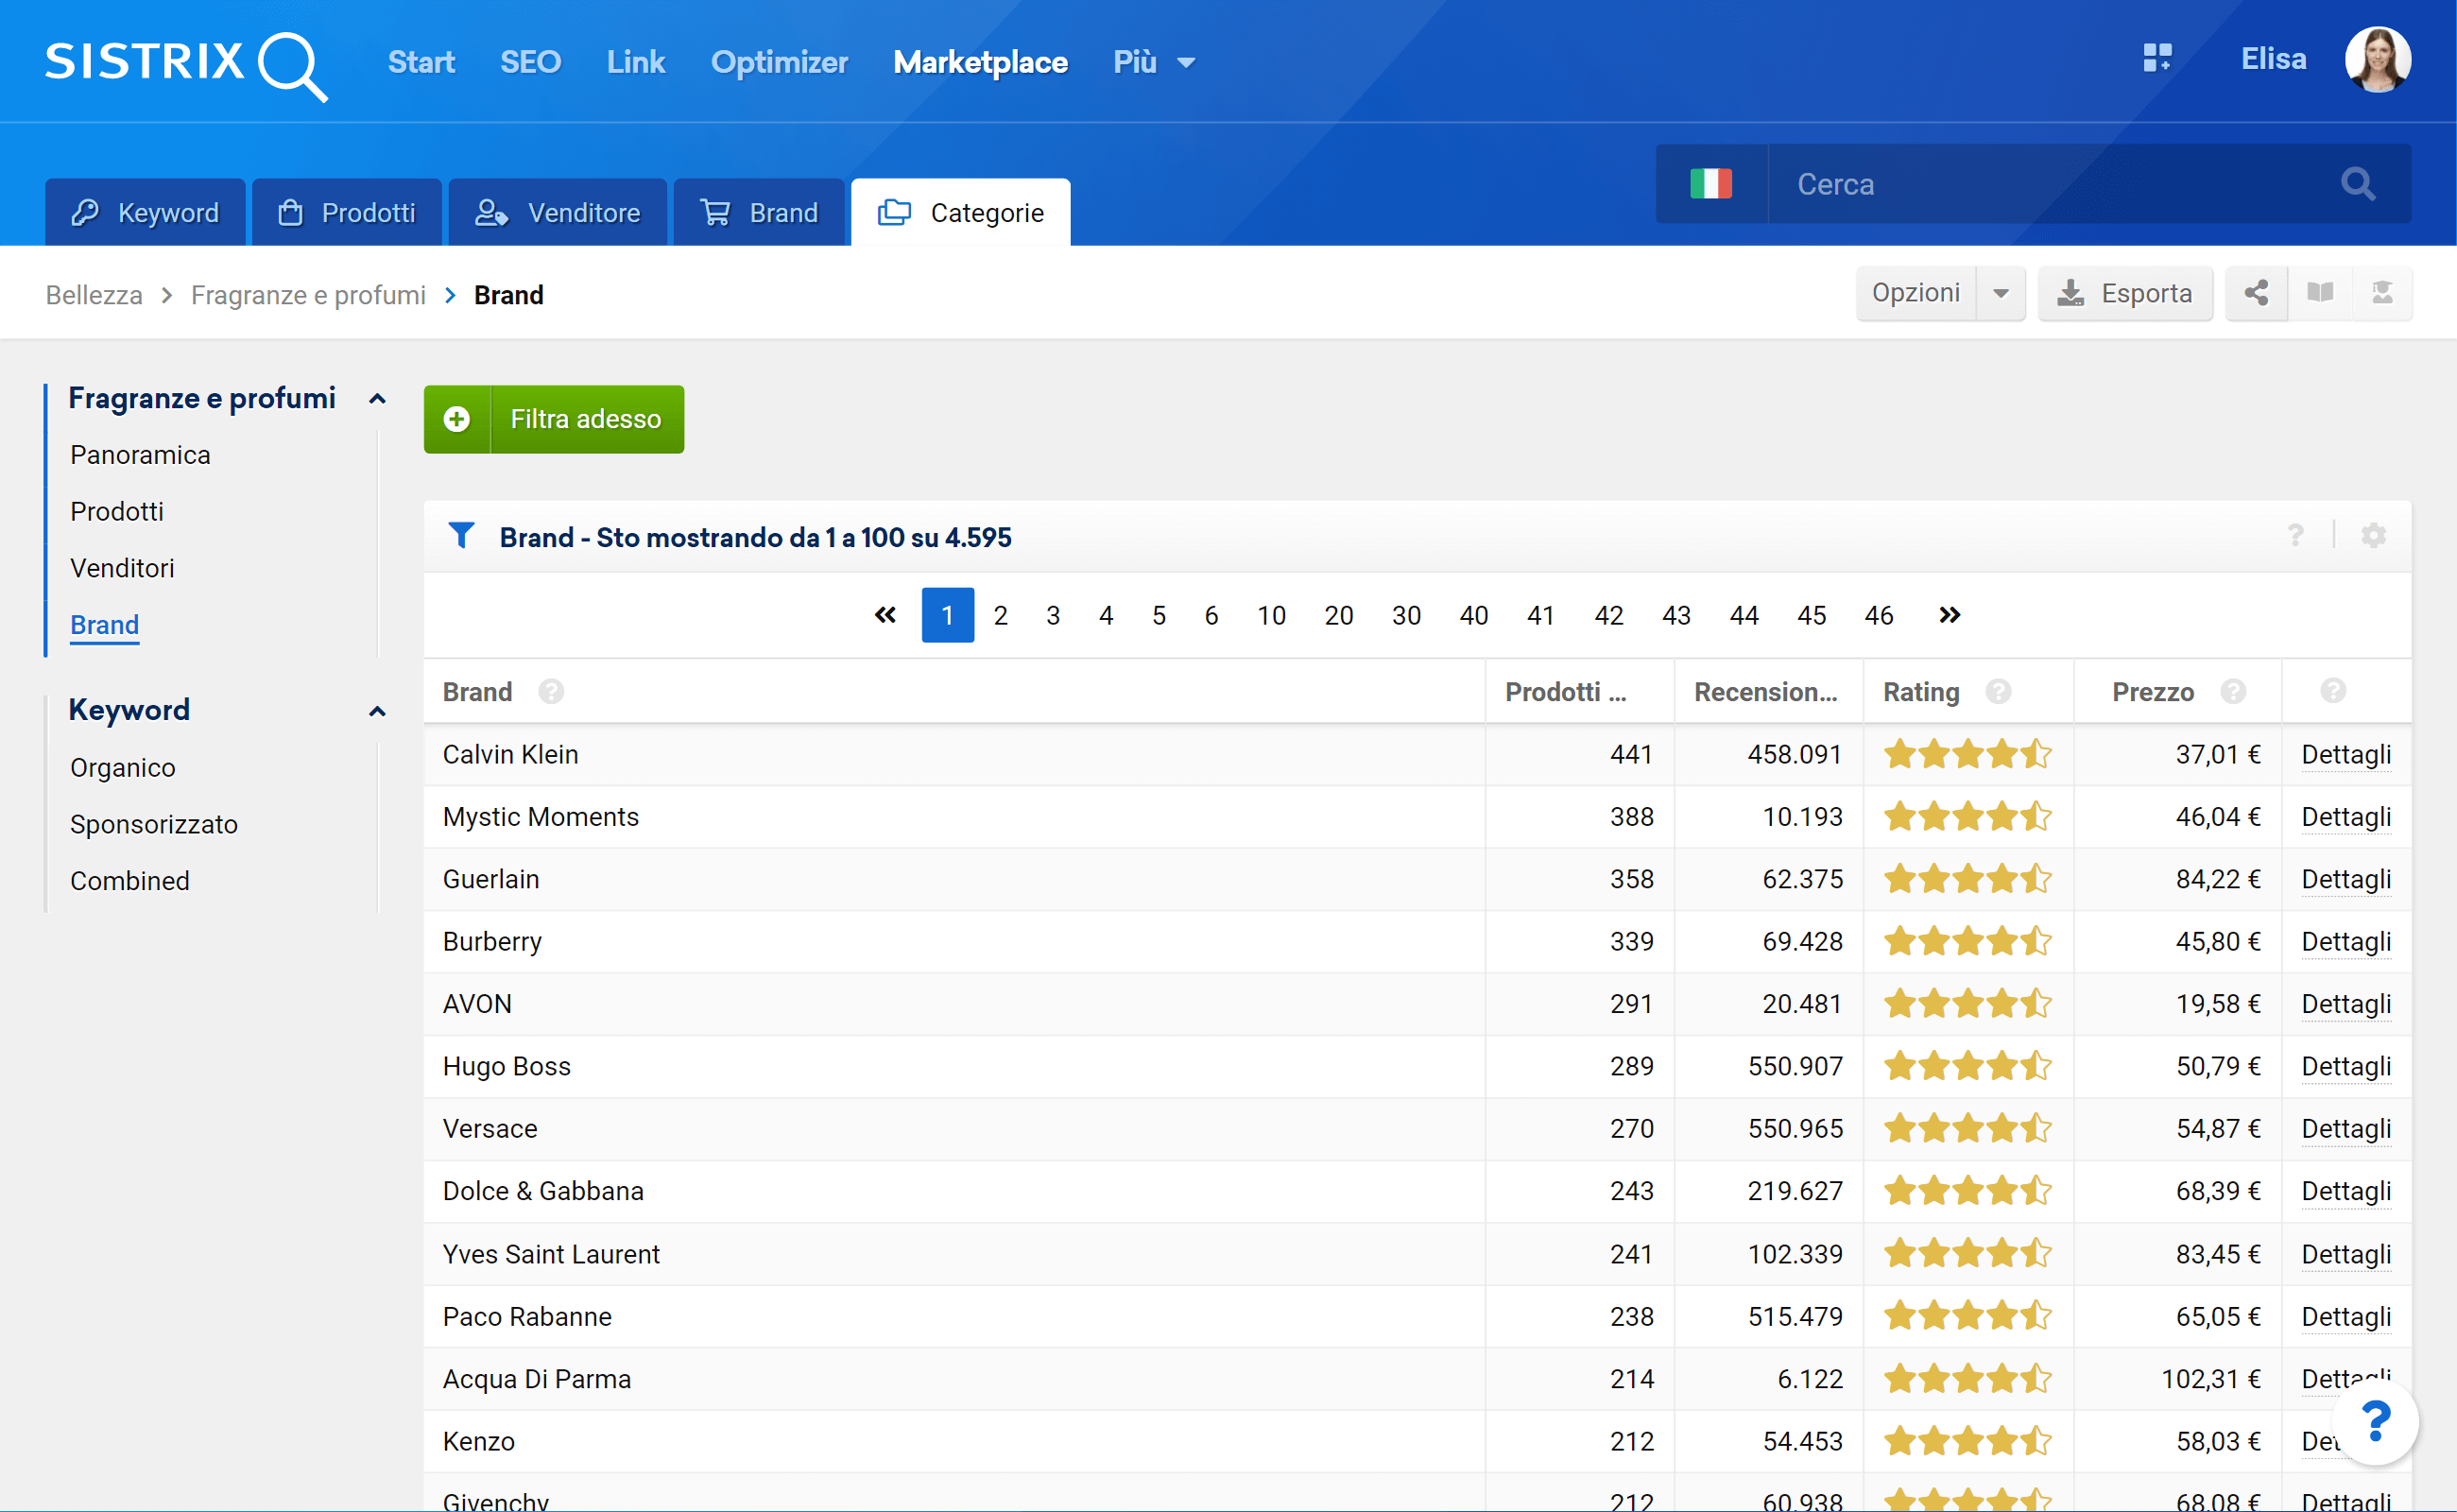The width and height of the screenshot is (2457, 1512).
Task: Click the Categorie tool icon
Action: pyautogui.click(x=897, y=214)
